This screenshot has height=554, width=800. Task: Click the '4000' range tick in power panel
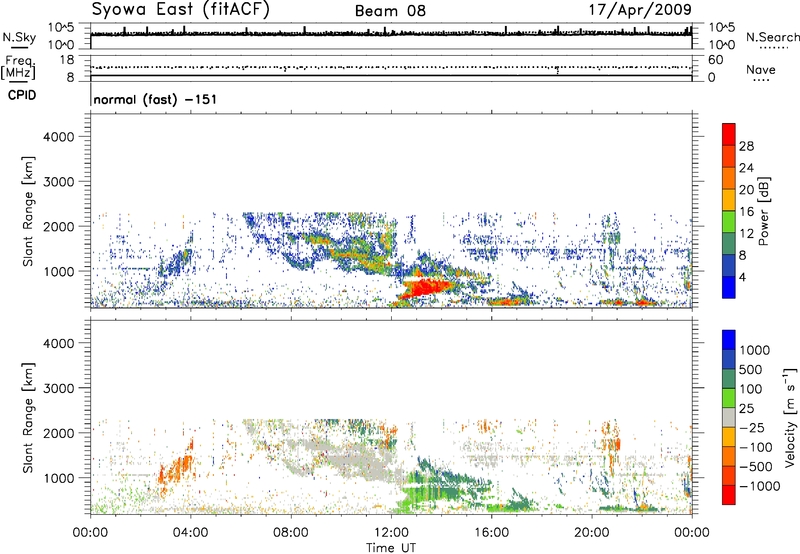tap(59, 137)
